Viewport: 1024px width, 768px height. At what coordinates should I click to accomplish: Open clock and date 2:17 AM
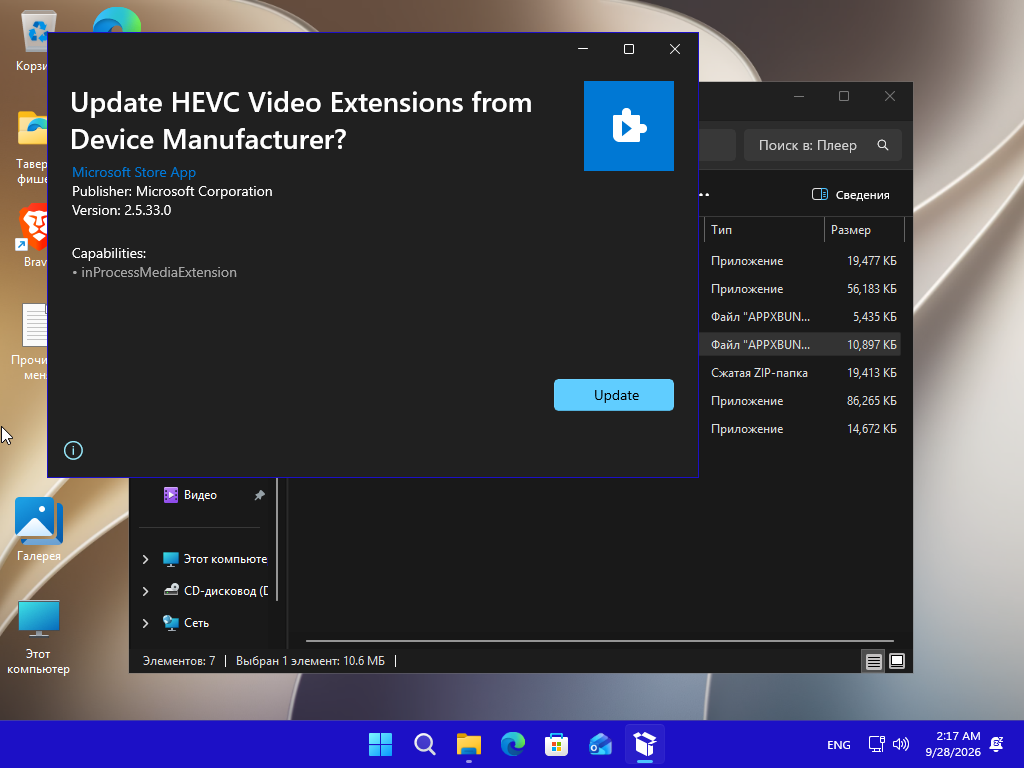953,744
